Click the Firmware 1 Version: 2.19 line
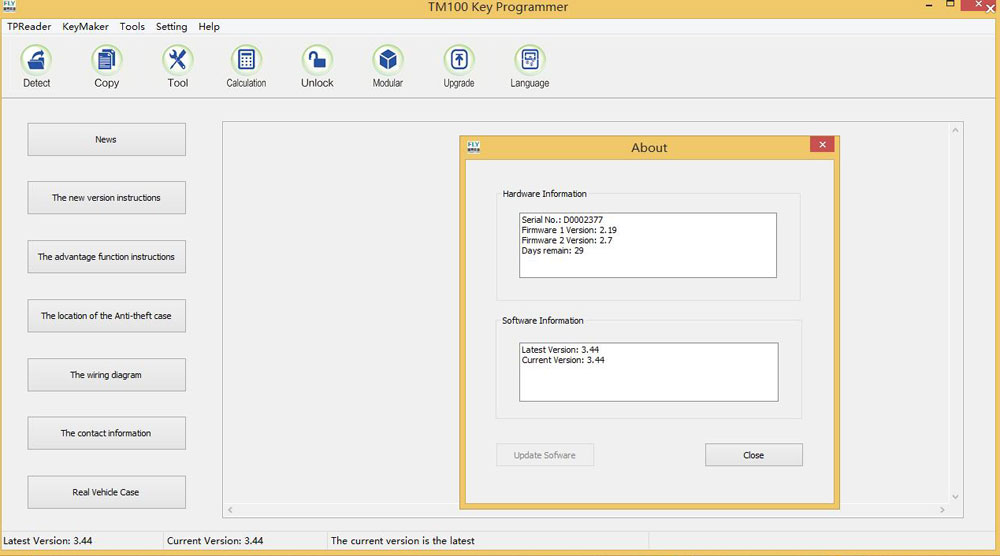1000x556 pixels. (x=569, y=230)
